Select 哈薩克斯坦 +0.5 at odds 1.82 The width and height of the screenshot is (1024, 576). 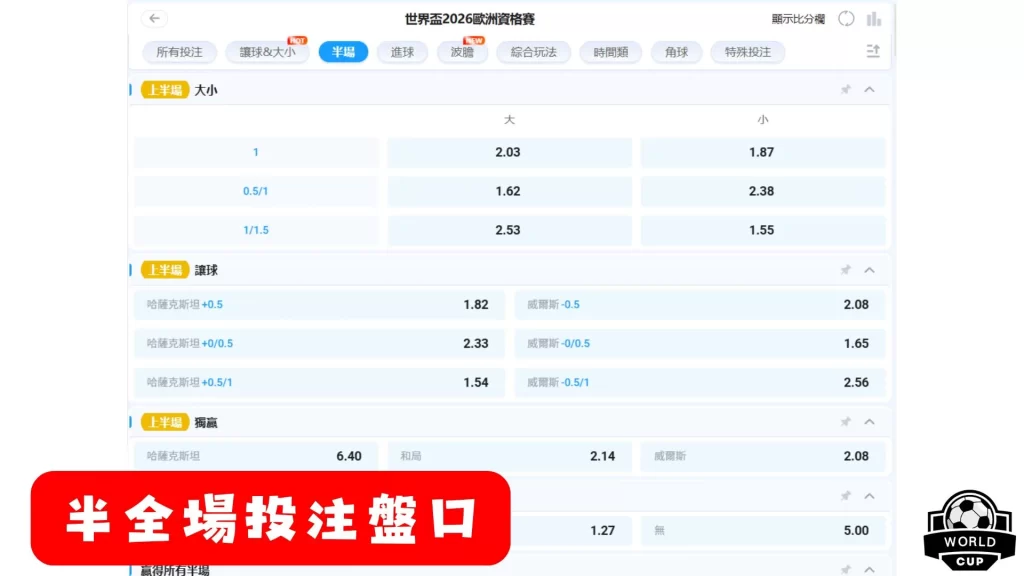click(x=319, y=304)
